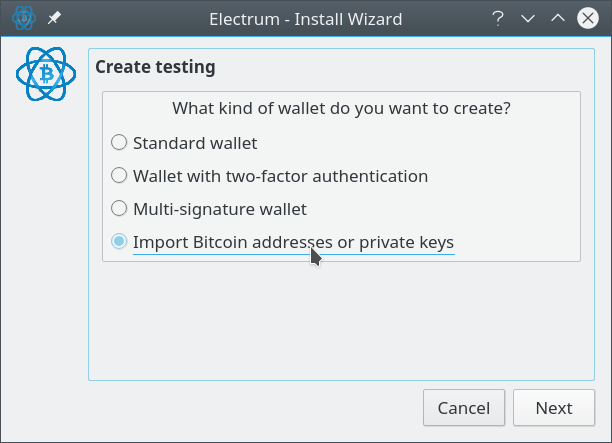
Task: Click the 'Create testing' heading
Action: [x=155, y=67]
